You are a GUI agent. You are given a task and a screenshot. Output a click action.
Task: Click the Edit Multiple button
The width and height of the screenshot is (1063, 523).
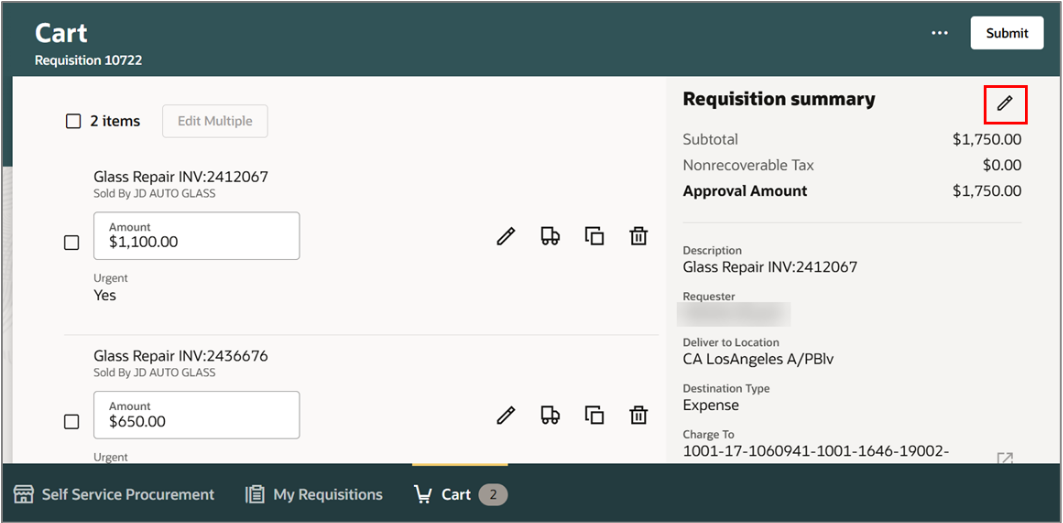point(215,121)
